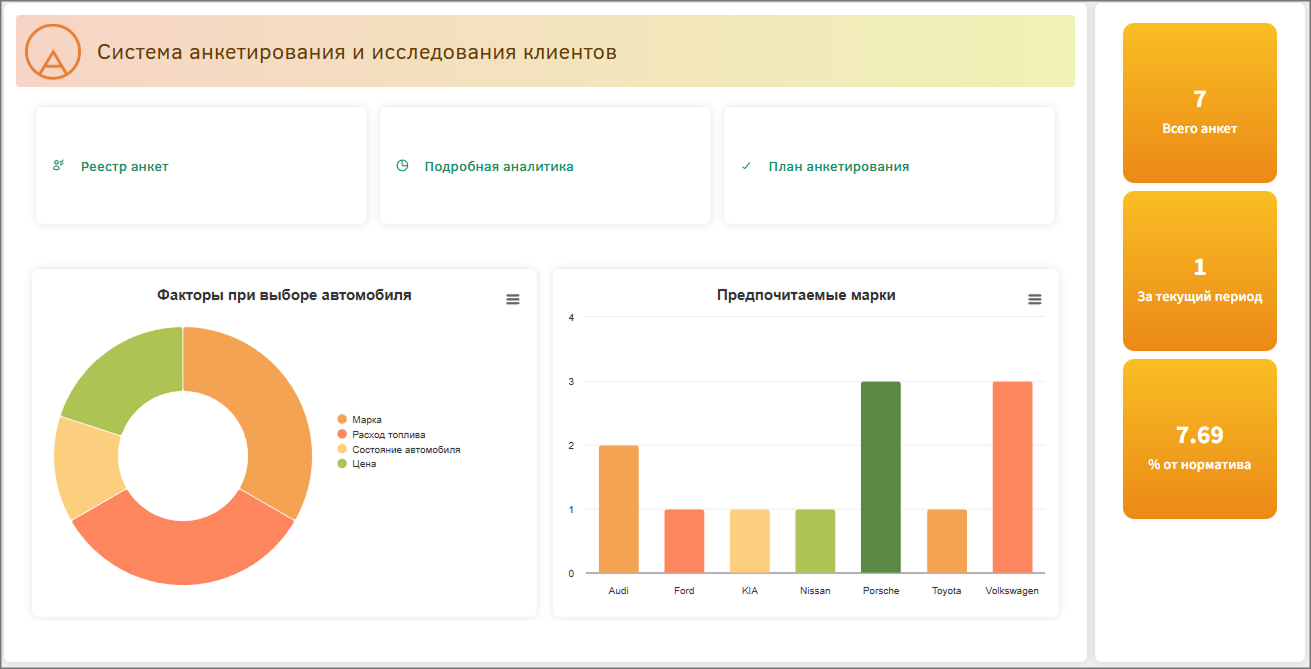Image resolution: width=1311 pixels, height=669 pixels.
Task: Click the Всего анкет tile
Action: coord(1199,103)
